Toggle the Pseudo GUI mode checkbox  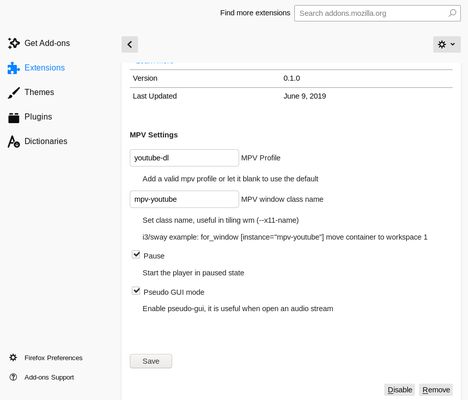[x=136, y=291]
